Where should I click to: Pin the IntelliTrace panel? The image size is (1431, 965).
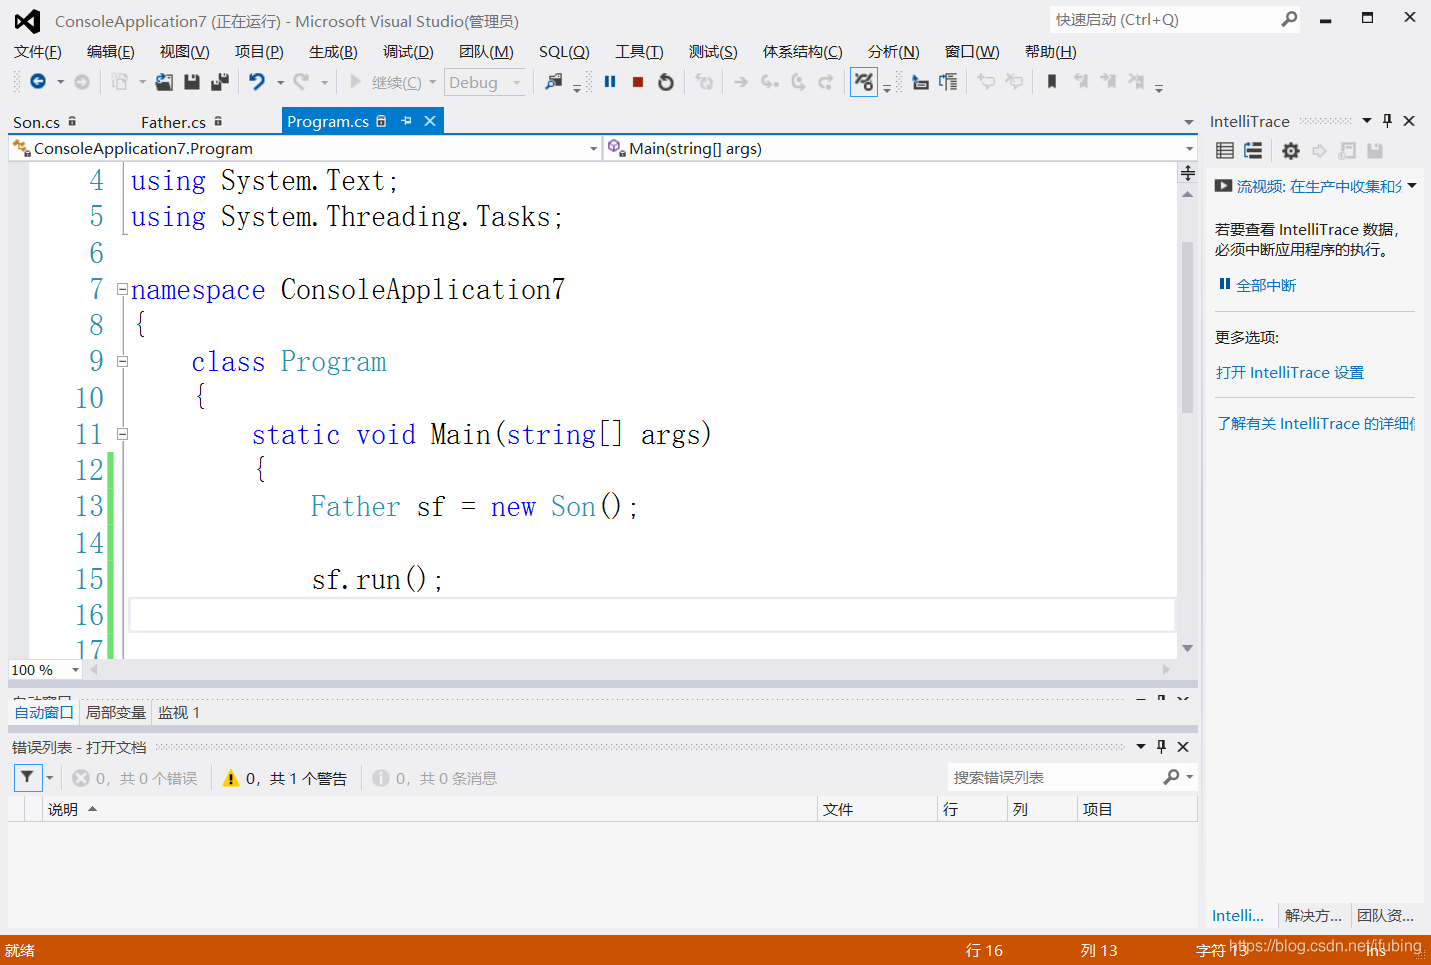[1387, 121]
